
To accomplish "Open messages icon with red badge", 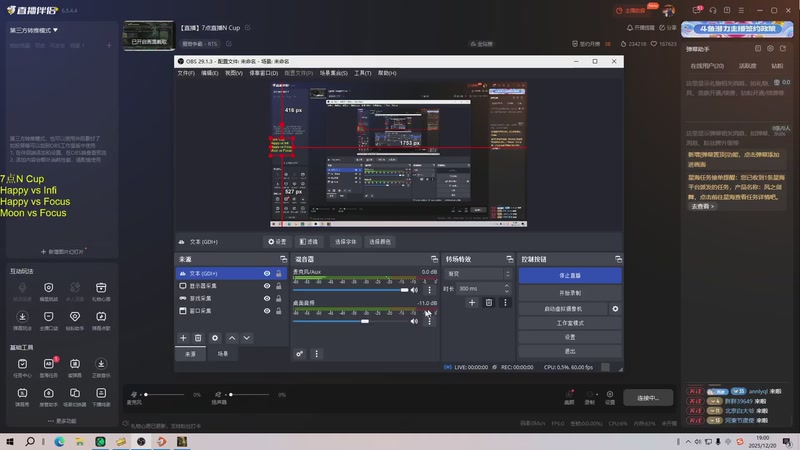I will 696,10.
